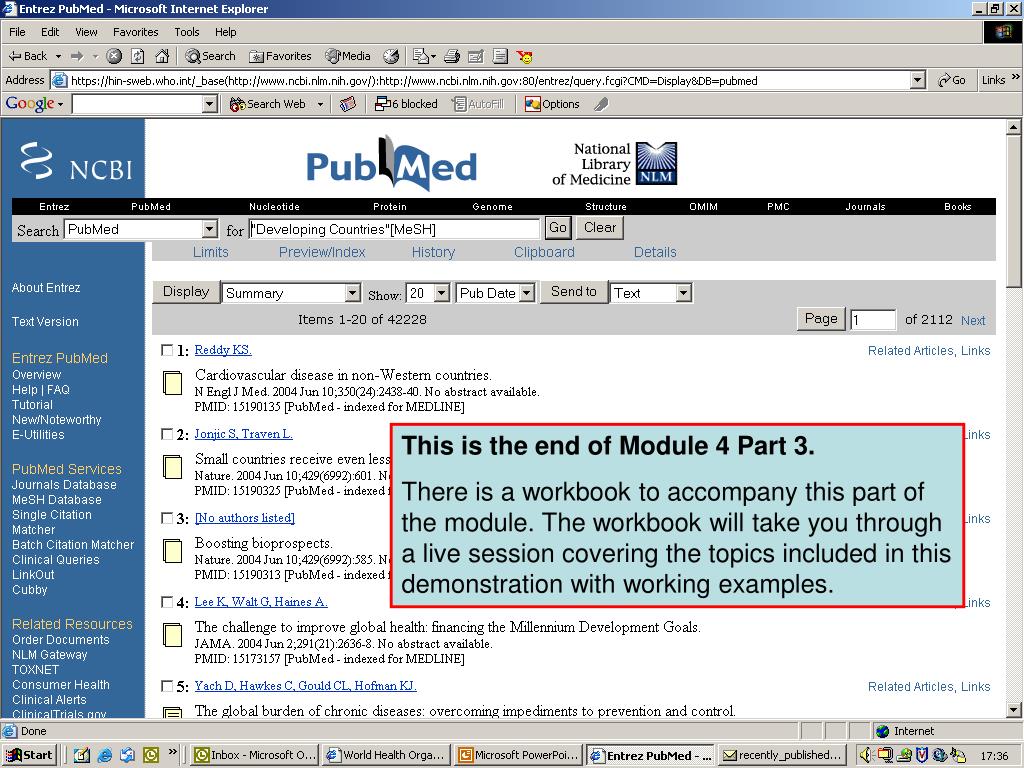Click the Print toolbar icon
The height and width of the screenshot is (768, 1024).
tap(452, 56)
